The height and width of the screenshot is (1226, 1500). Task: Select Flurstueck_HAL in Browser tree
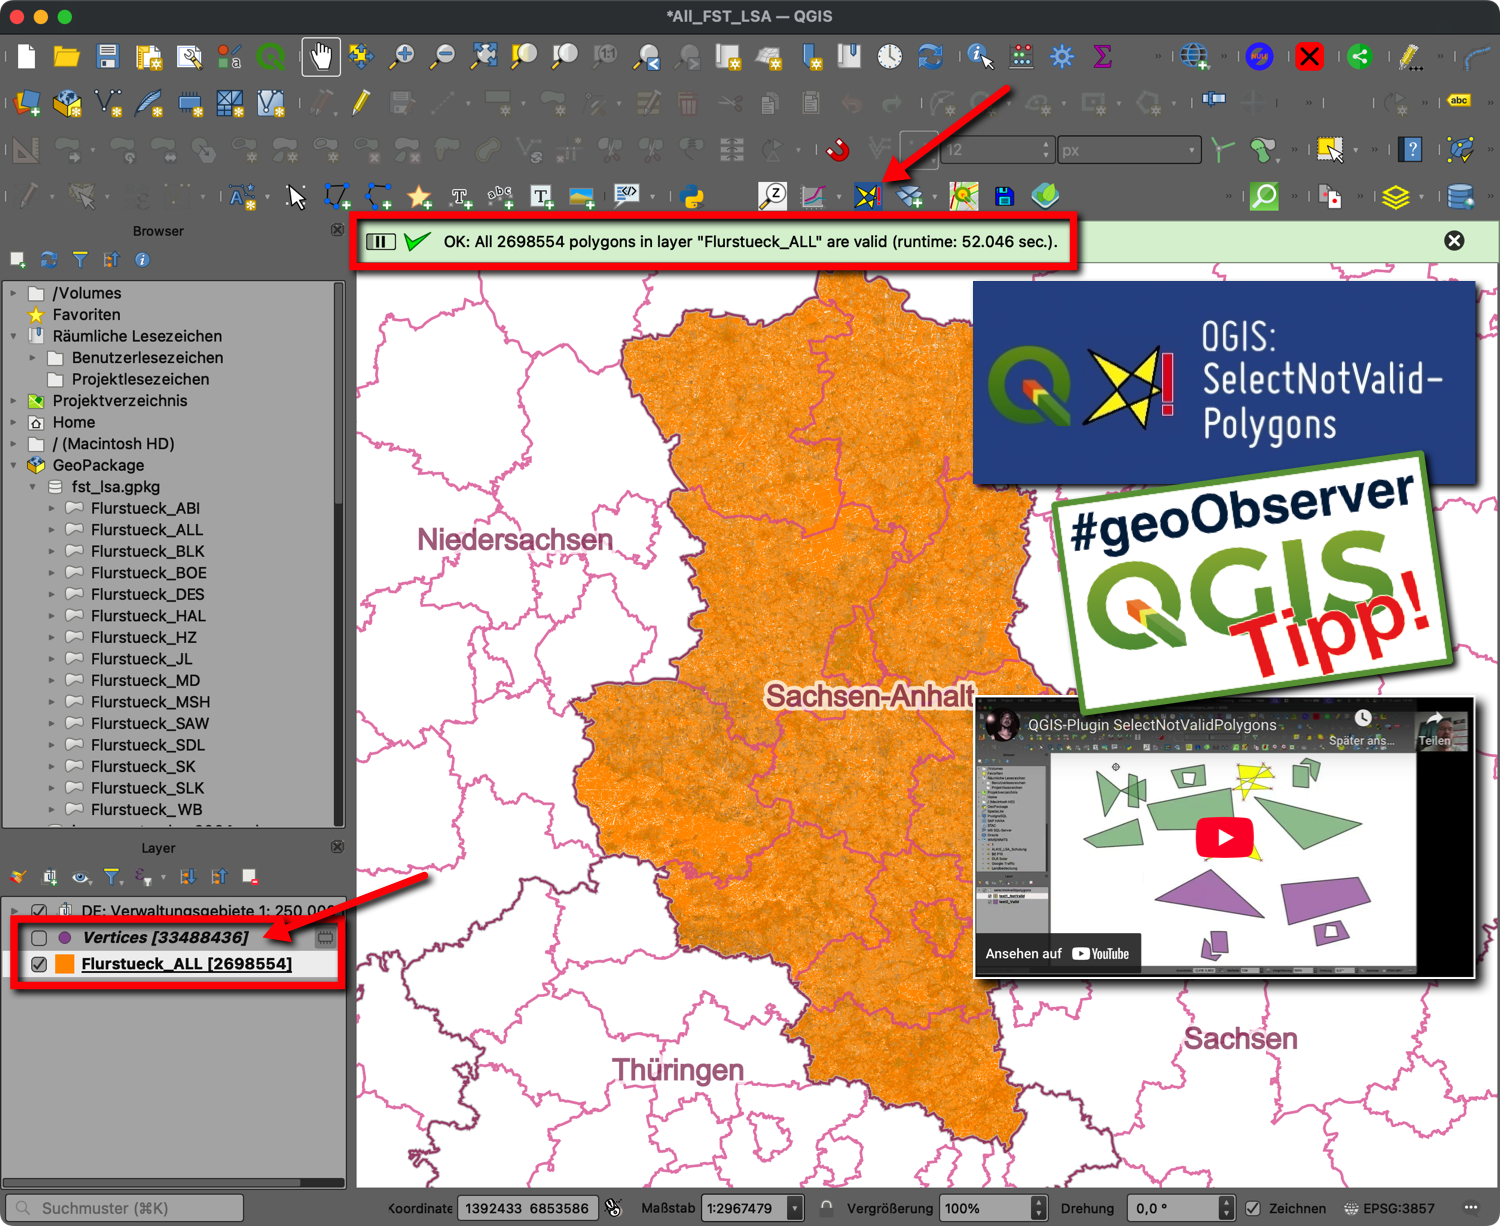tap(148, 616)
